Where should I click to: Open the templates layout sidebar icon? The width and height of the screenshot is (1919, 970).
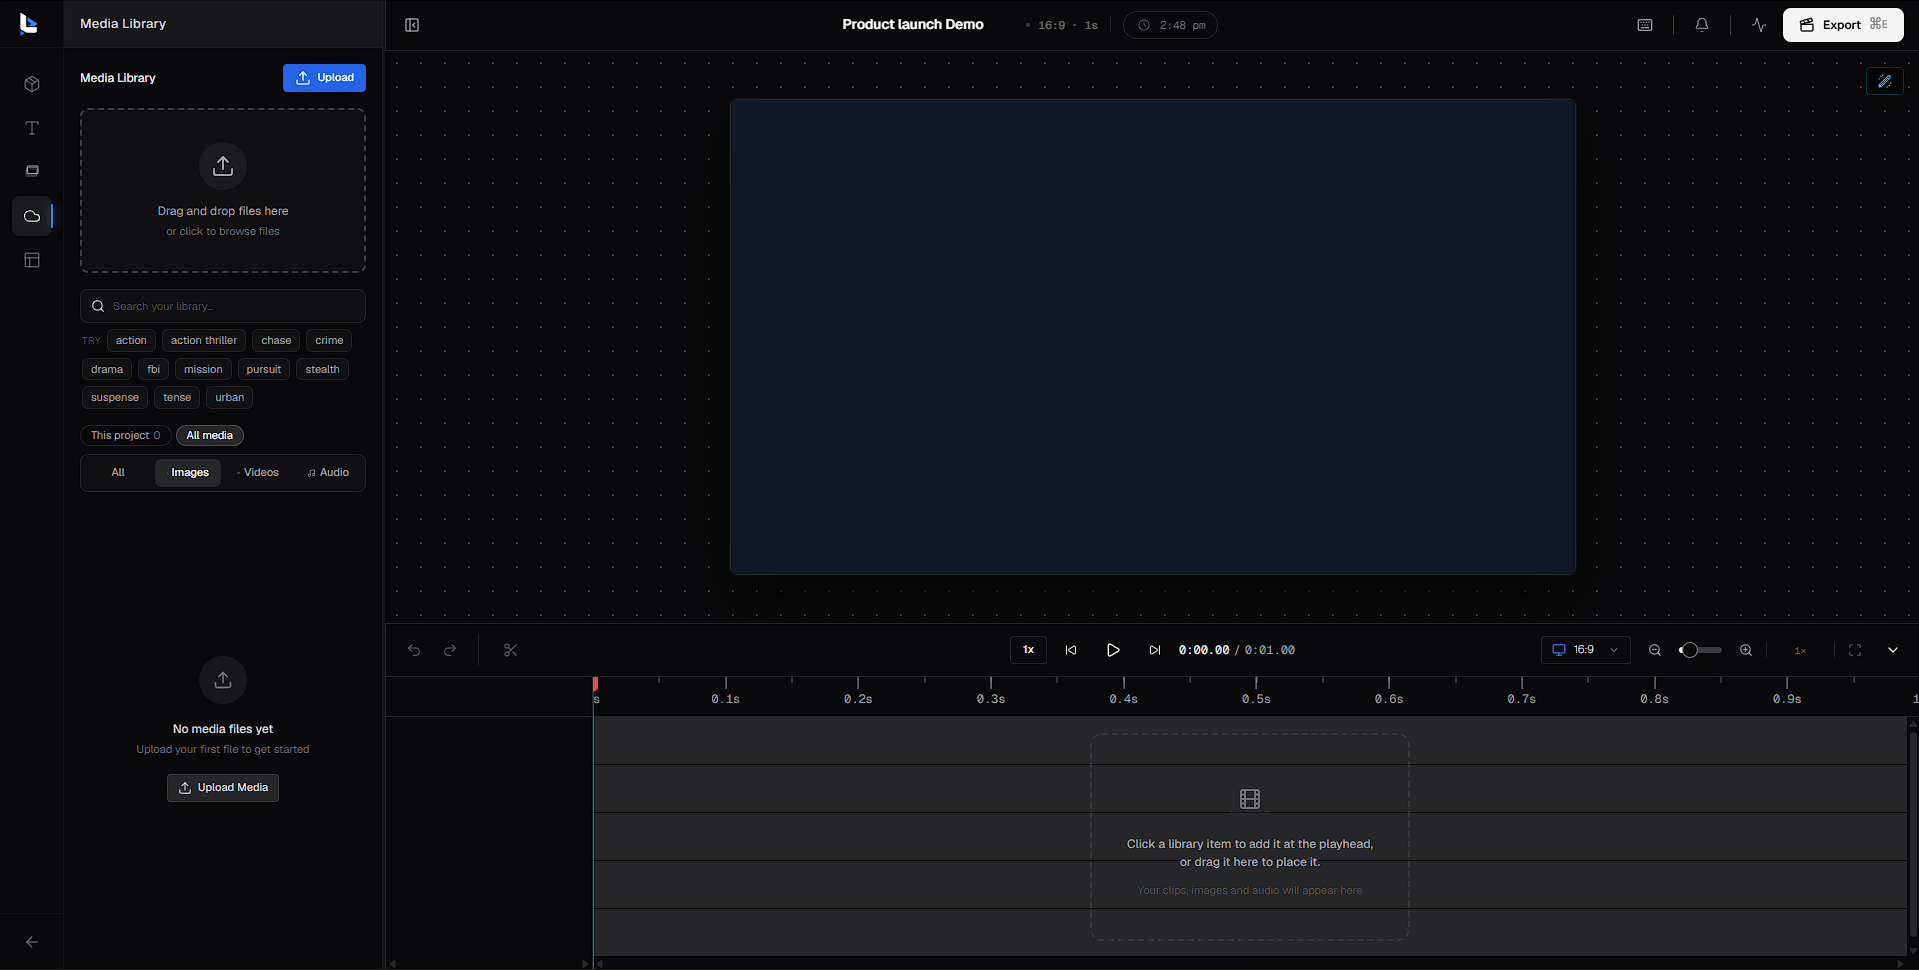click(32, 260)
